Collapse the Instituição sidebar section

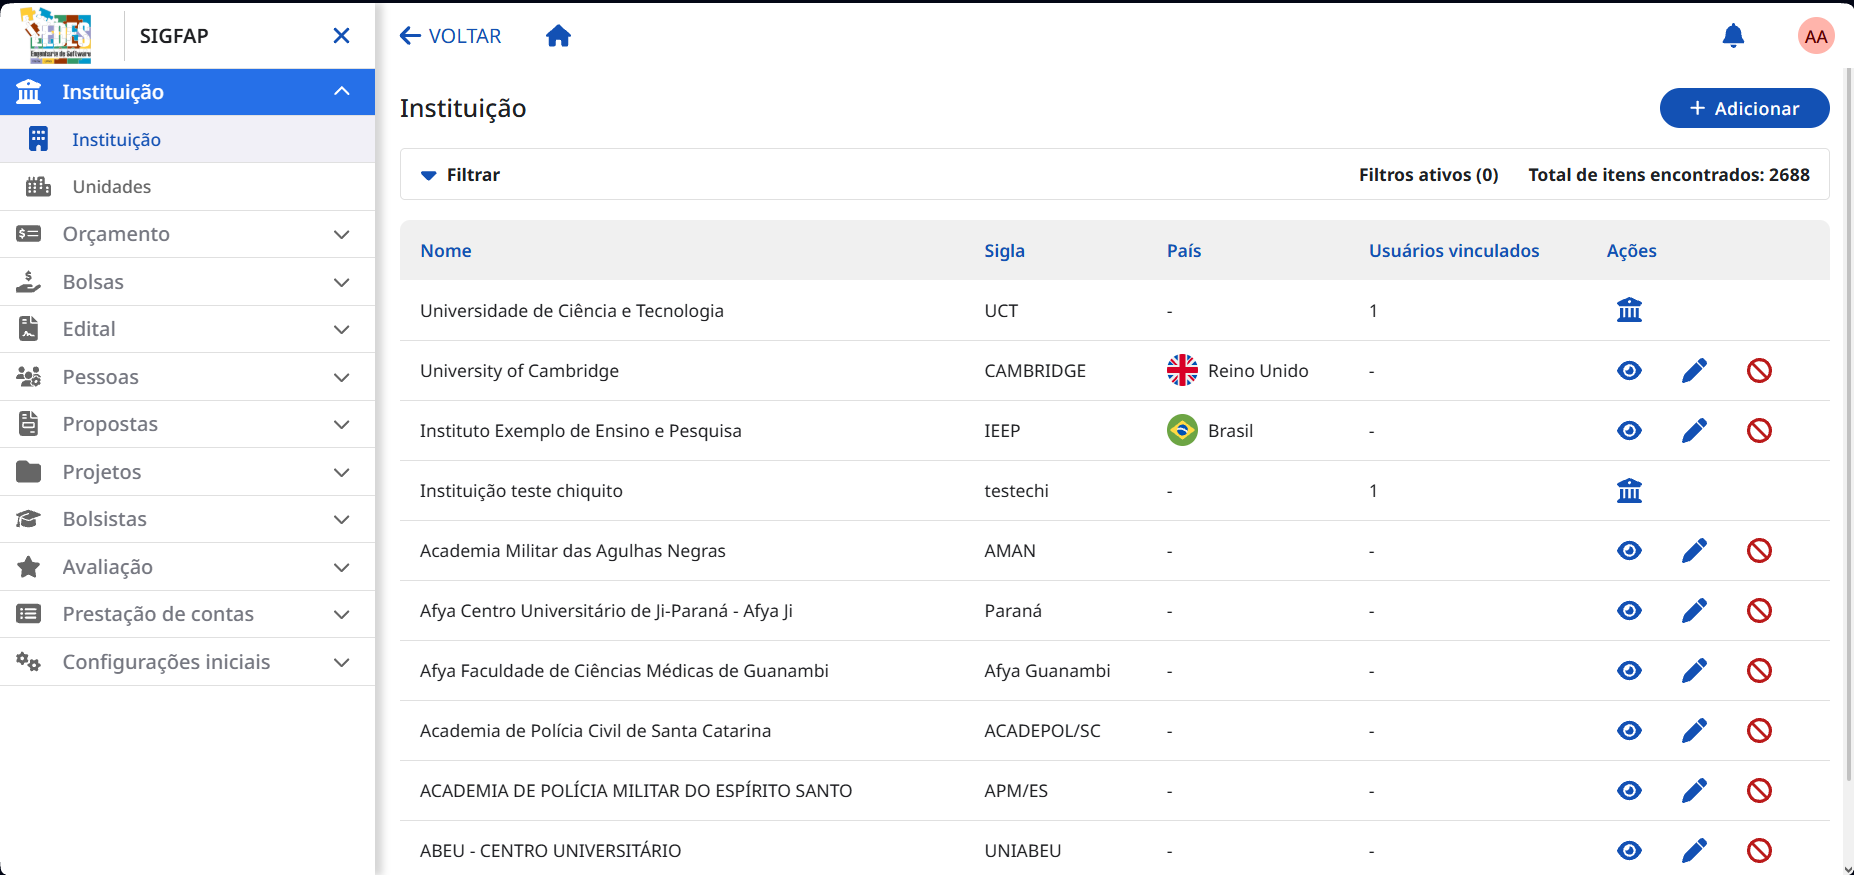point(187,92)
